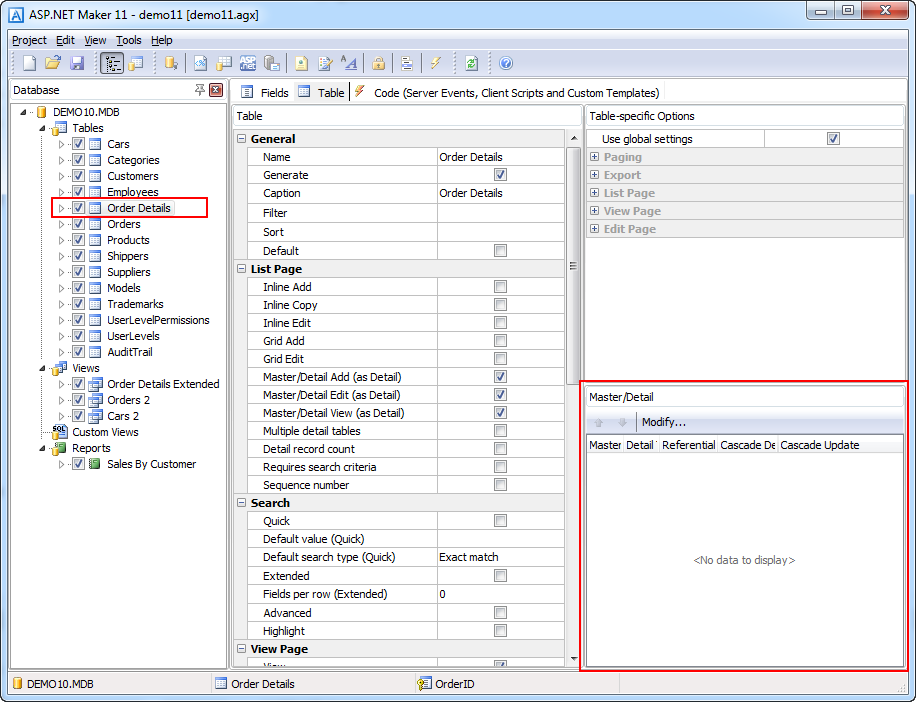
Task: Select the Products table in tree
Action: coord(128,240)
